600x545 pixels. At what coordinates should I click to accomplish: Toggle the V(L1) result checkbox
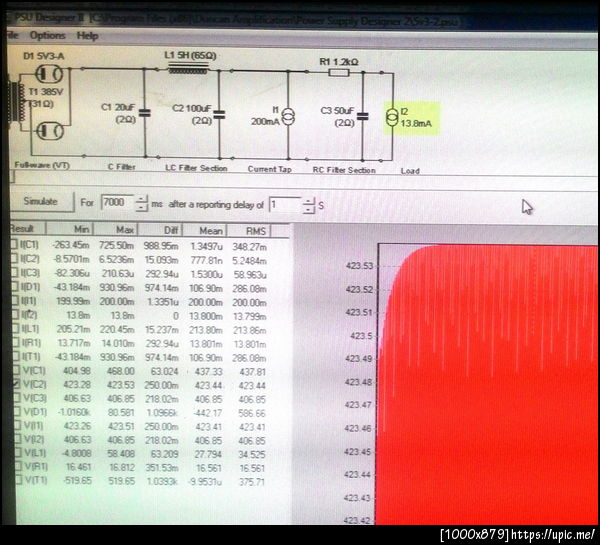(18, 453)
